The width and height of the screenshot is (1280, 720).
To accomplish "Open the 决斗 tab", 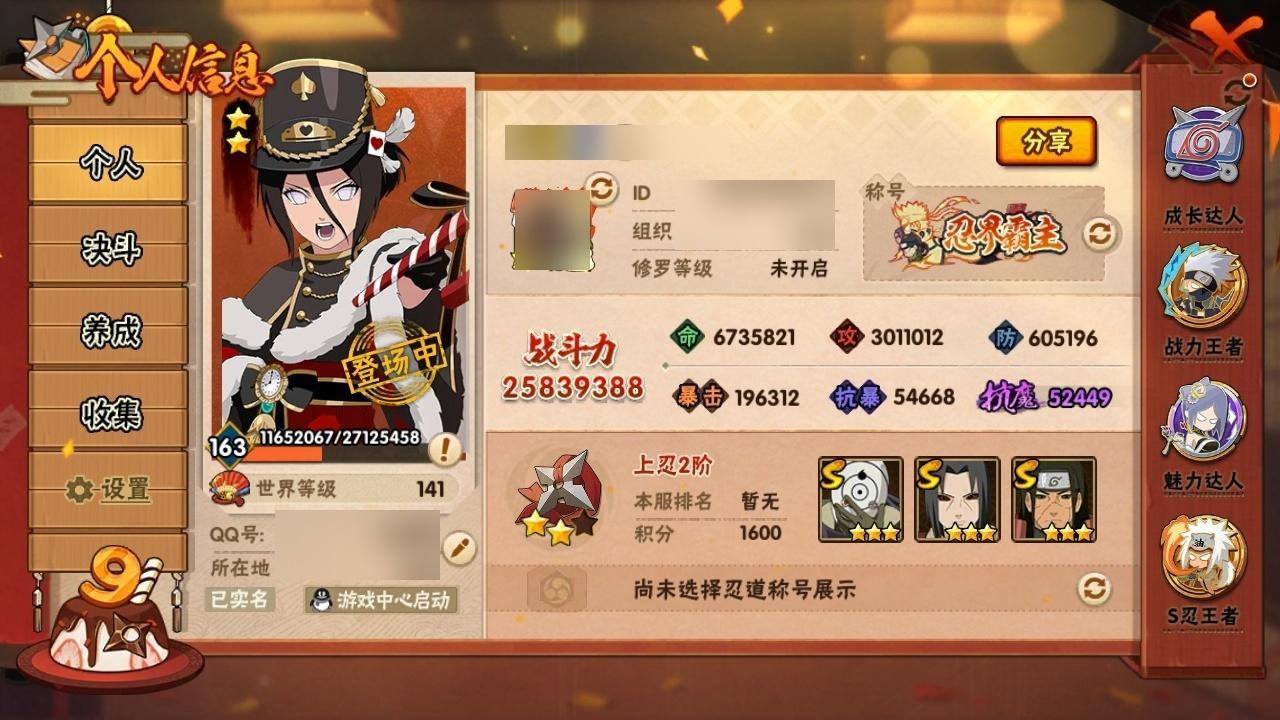I will click(x=109, y=246).
